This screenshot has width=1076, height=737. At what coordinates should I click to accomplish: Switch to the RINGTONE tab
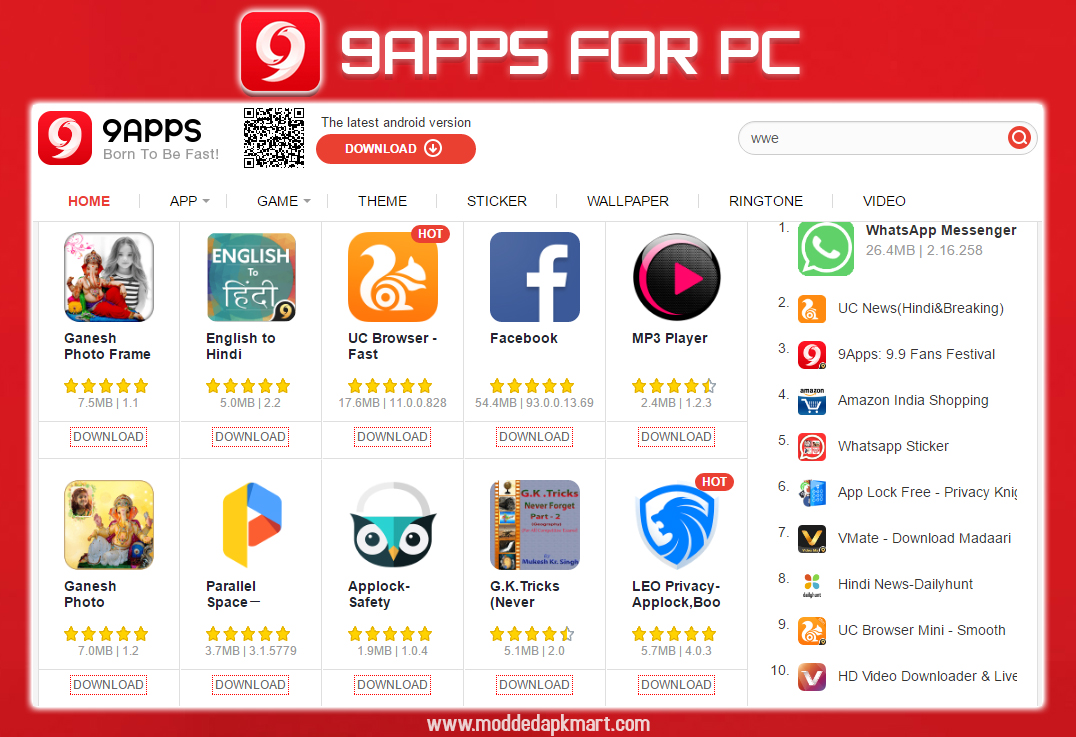click(x=765, y=201)
